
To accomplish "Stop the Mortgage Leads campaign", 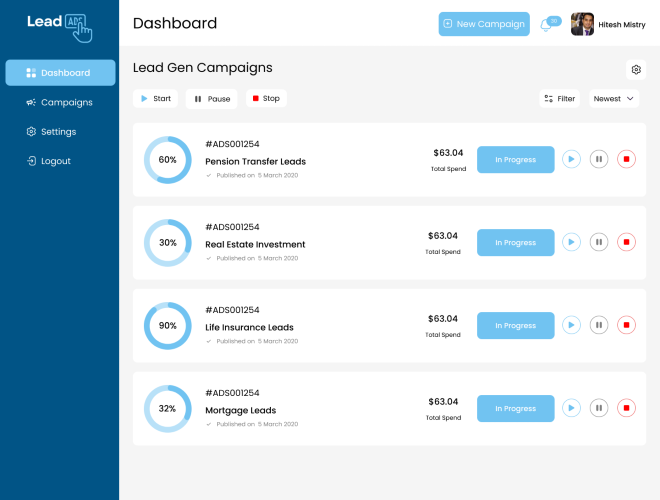I will [626, 408].
